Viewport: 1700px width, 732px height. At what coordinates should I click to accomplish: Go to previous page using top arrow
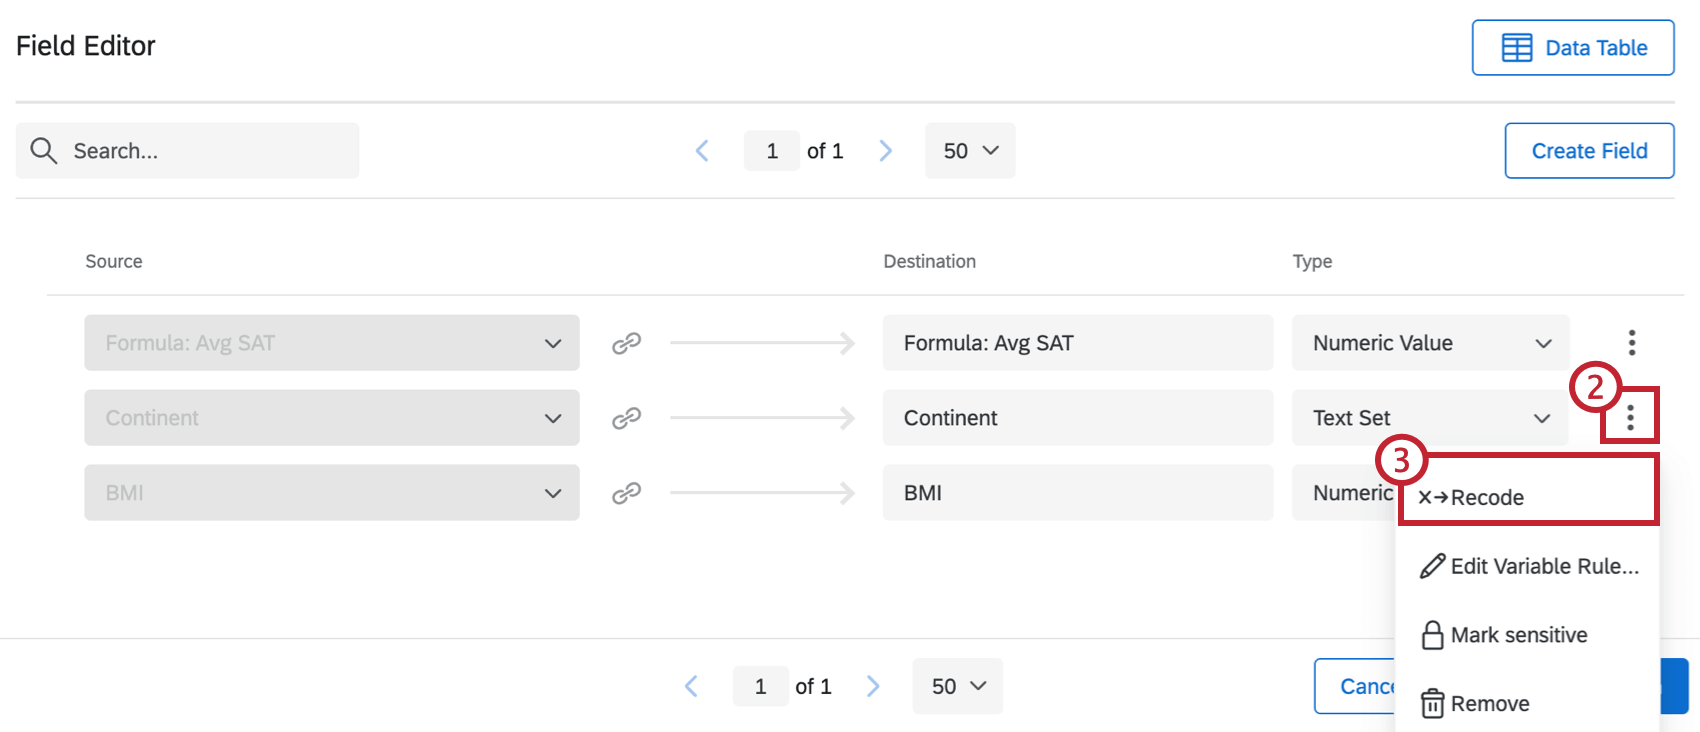pos(702,151)
